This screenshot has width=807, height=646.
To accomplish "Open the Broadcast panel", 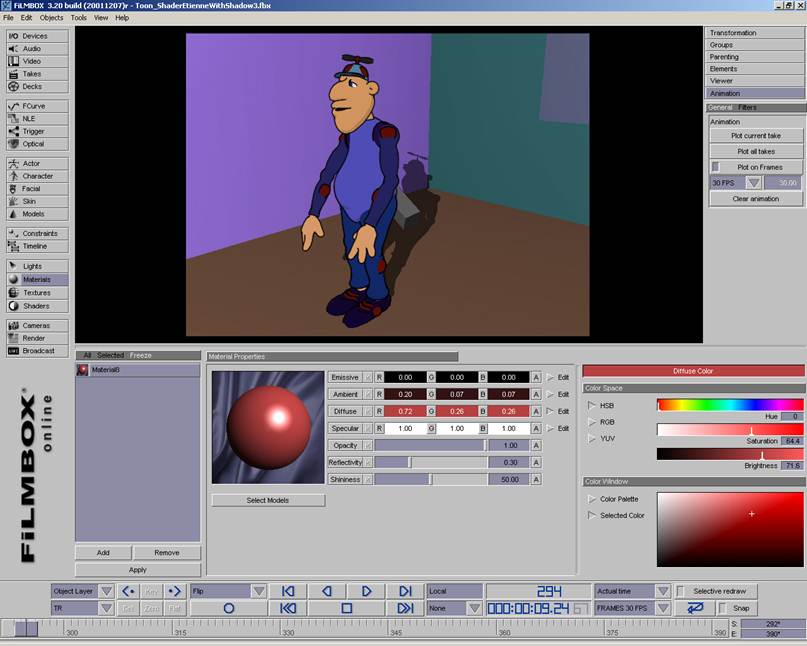I will pos(37,351).
